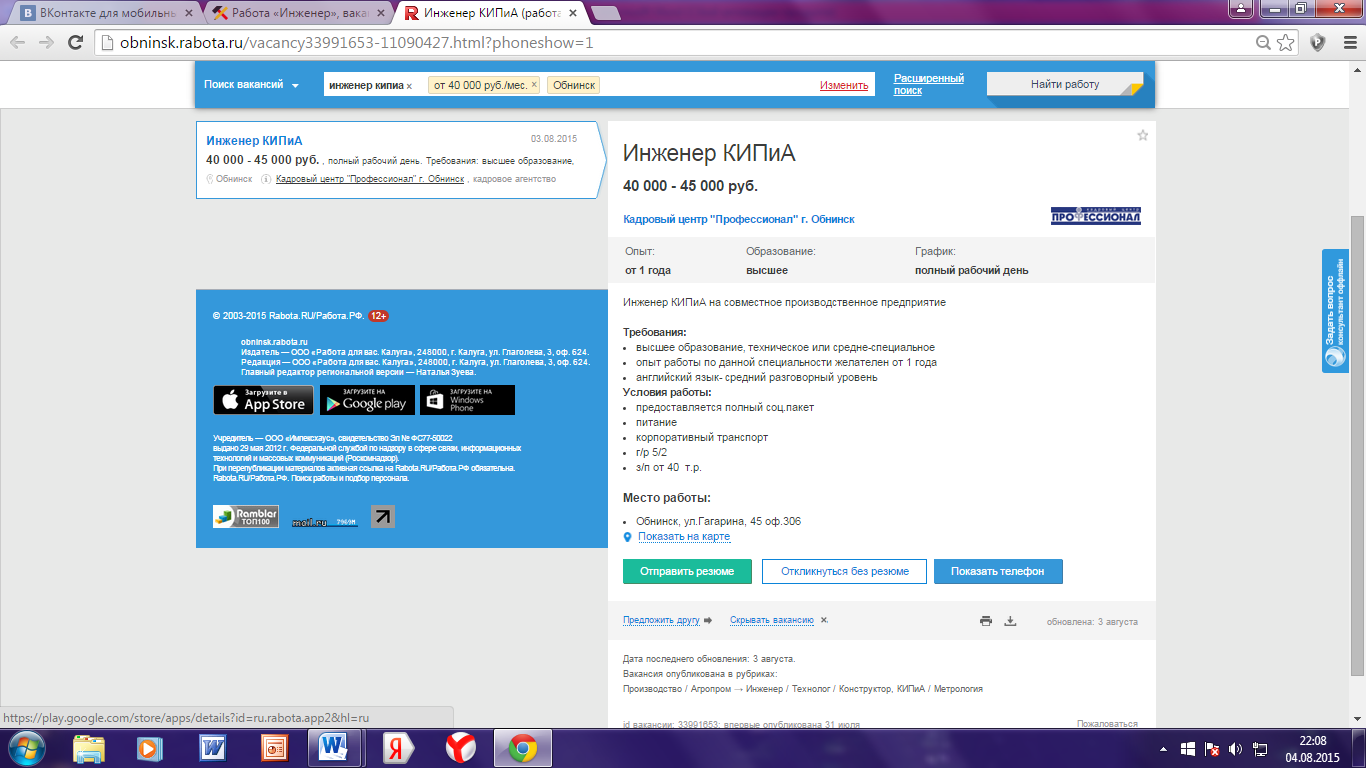Open the Windows Start button
Image resolution: width=1366 pixels, height=768 pixels.
click(x=26, y=748)
